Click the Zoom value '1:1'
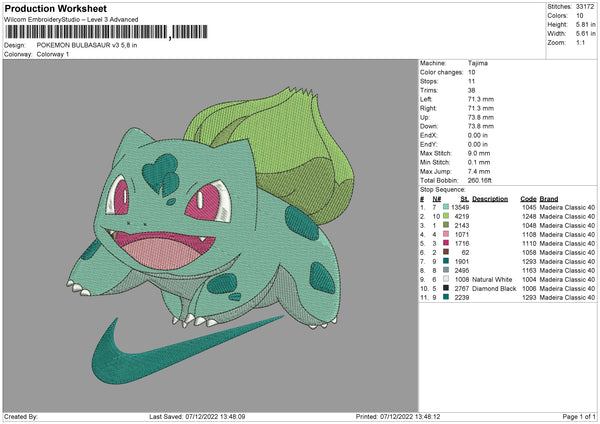Viewport: 600px width, 424px height. (x=580, y=42)
